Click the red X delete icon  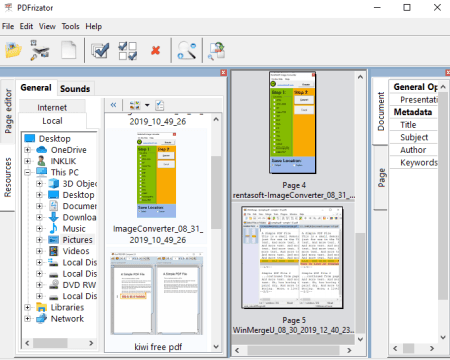point(155,51)
